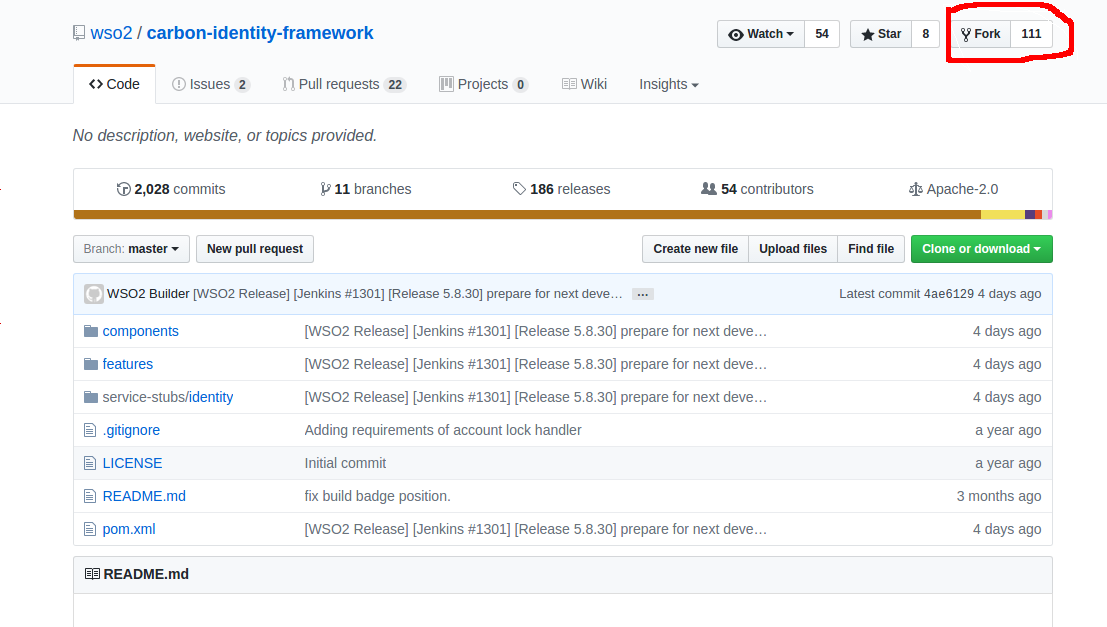Viewport: 1107px width, 627px height.
Task: Click the file icon beside README.md row
Action: point(90,496)
